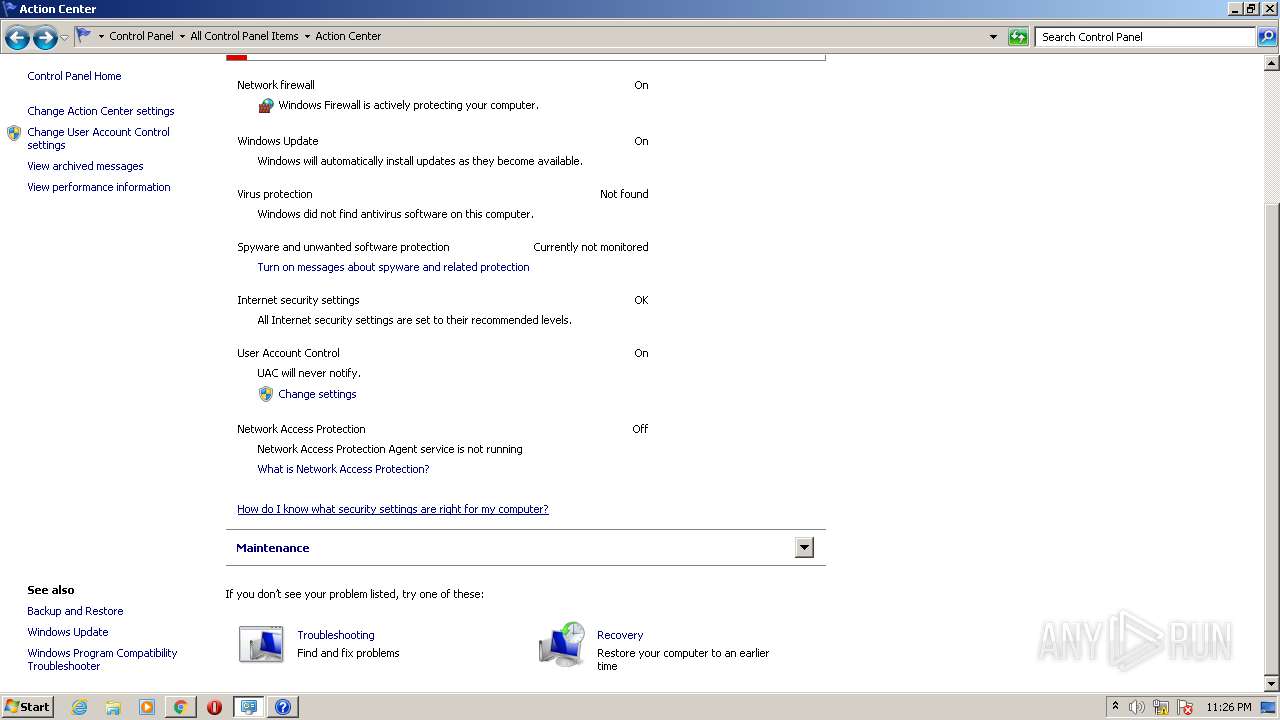
Task: Click the clock showing 11:26 PM
Action: 1229,707
